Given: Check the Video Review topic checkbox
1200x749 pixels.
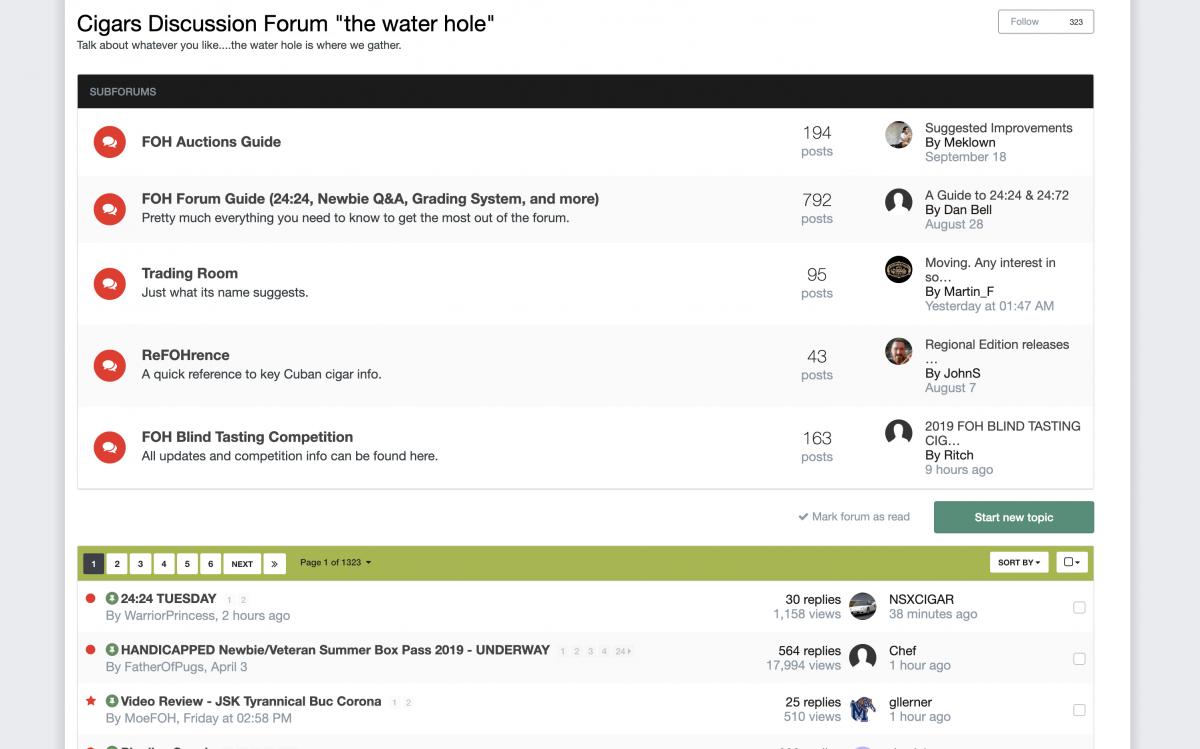Looking at the screenshot, I should pyautogui.click(x=1079, y=710).
